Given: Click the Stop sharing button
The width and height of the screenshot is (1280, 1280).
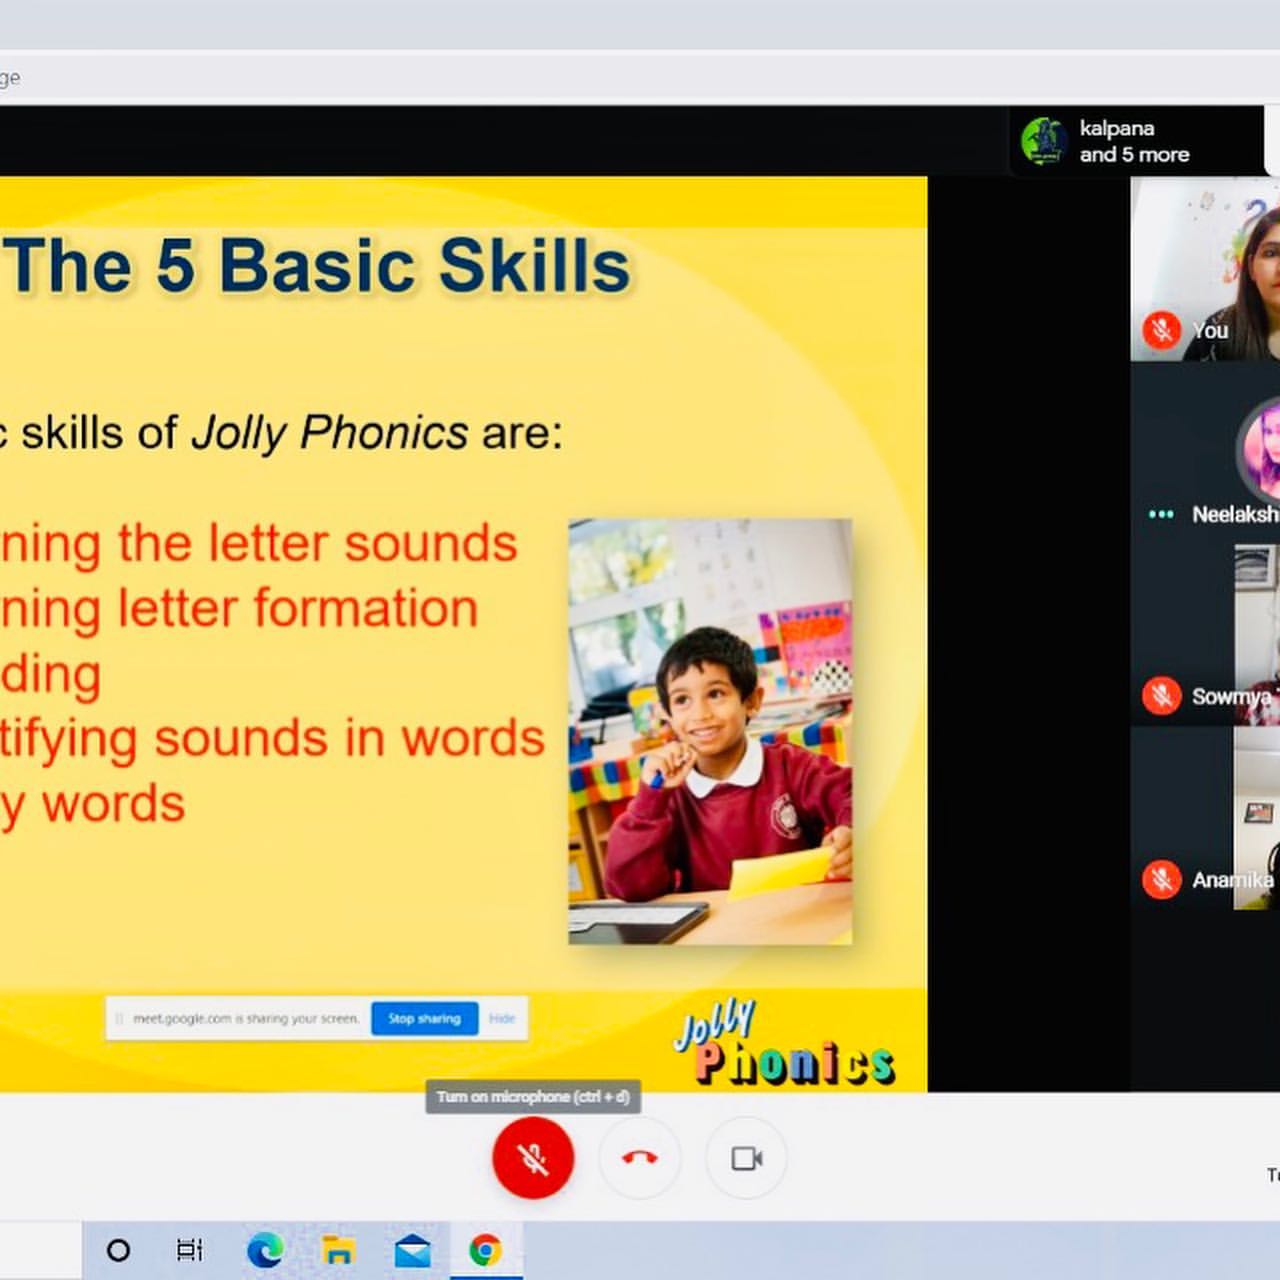Looking at the screenshot, I should coord(424,1019).
